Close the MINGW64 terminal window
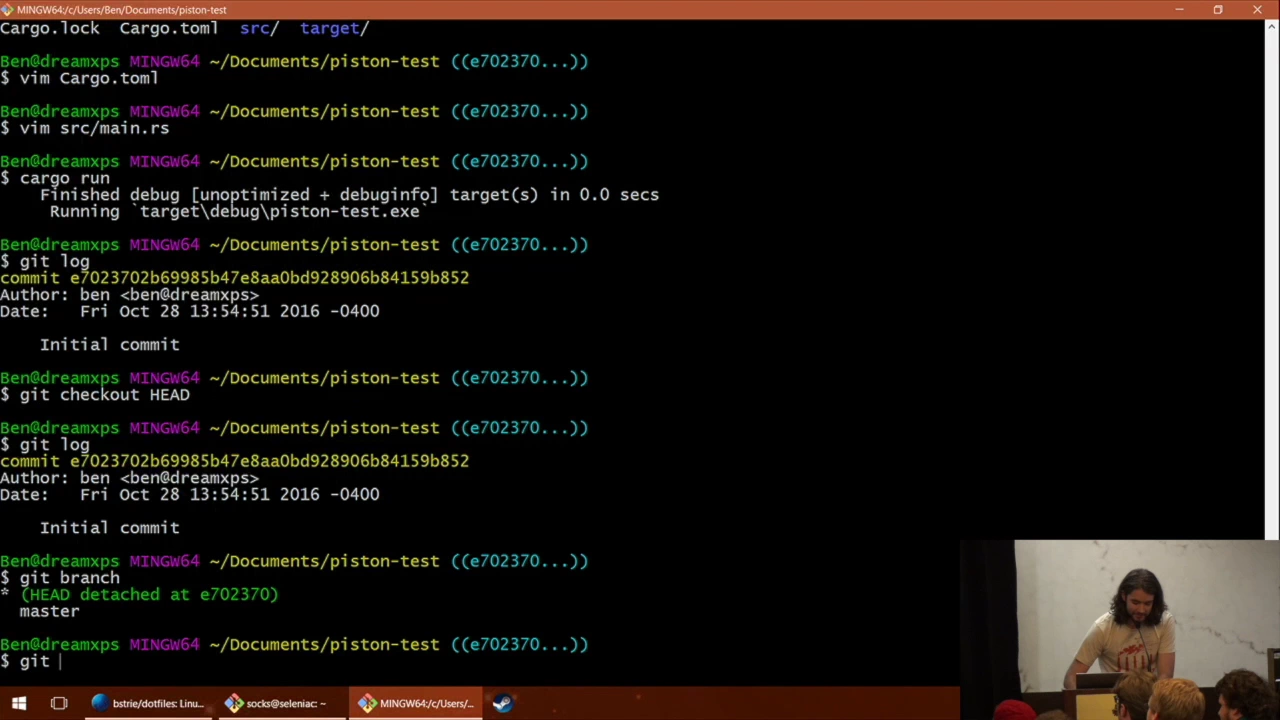Screen dimensions: 1280x720 [1257, 9]
